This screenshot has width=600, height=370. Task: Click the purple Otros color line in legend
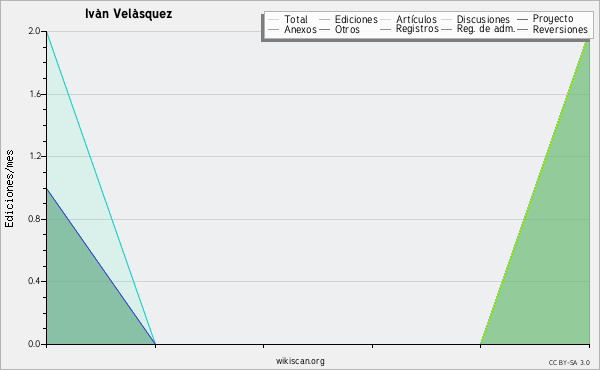click(x=324, y=30)
